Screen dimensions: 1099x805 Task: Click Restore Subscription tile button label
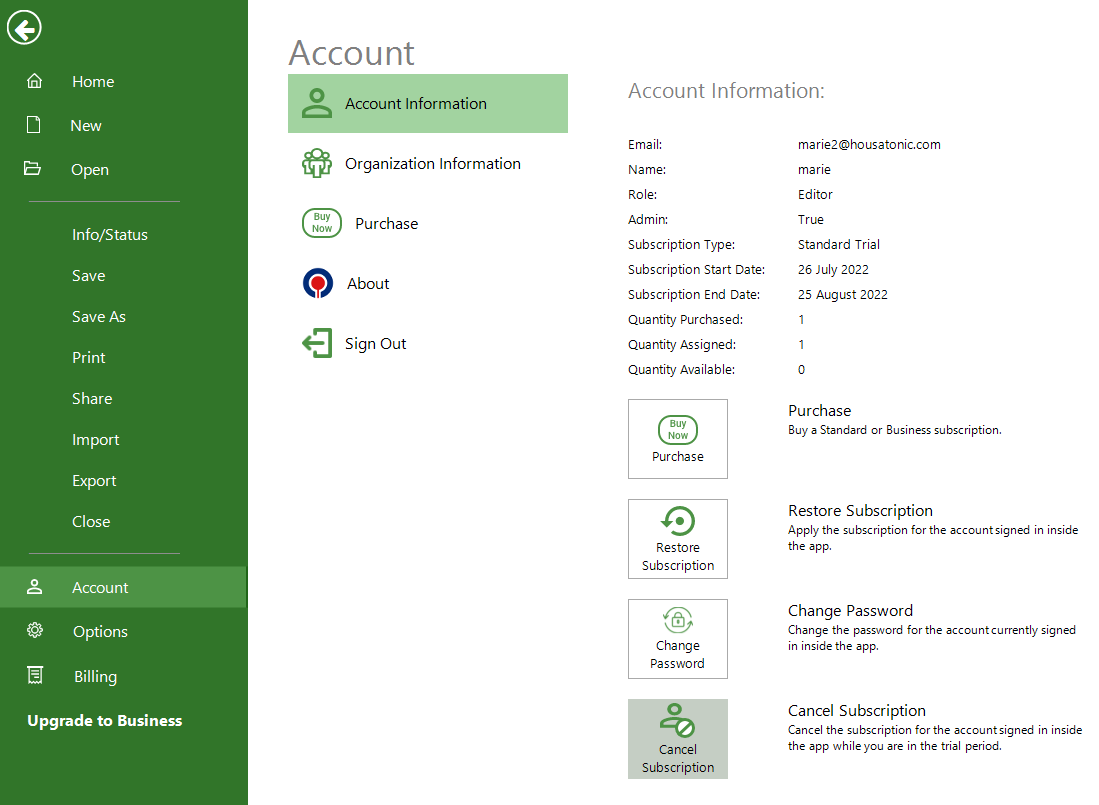[678, 556]
